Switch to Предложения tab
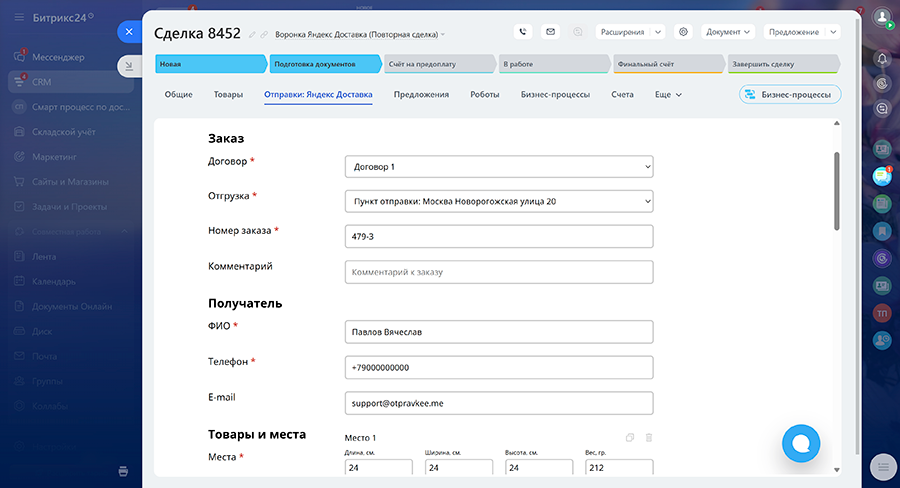The image size is (900, 488). point(421,95)
